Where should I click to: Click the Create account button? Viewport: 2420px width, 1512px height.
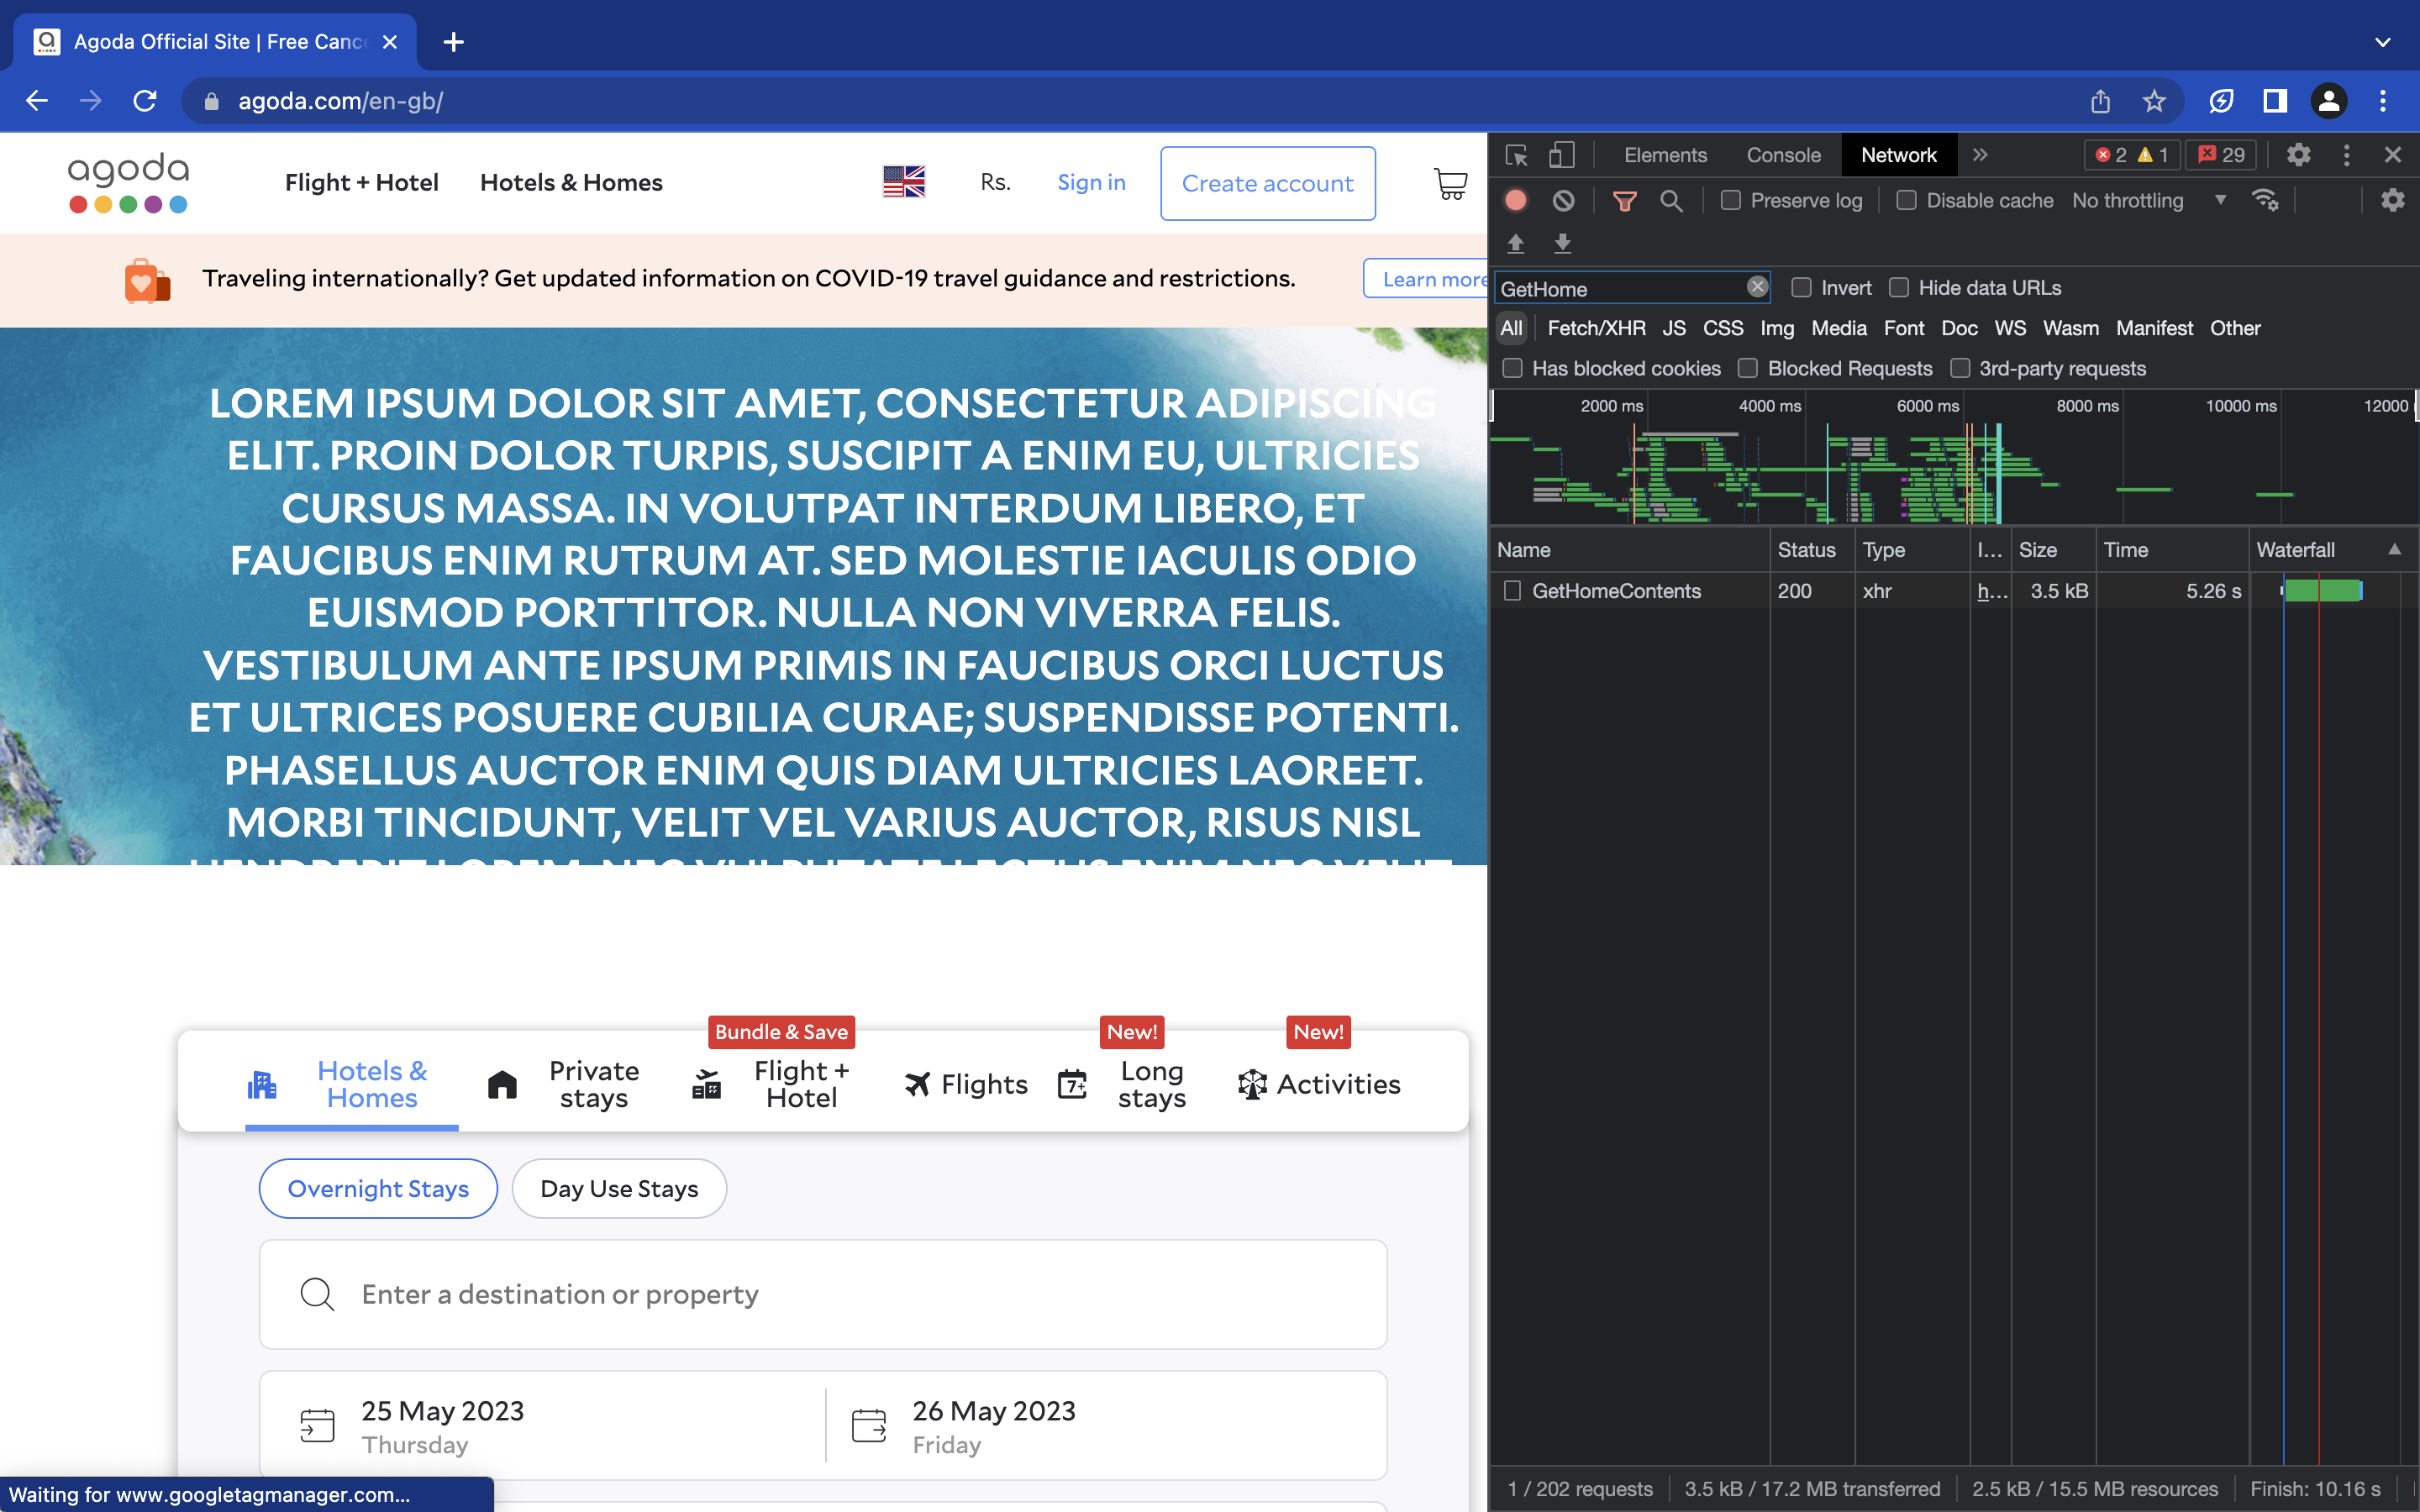pyautogui.click(x=1267, y=183)
